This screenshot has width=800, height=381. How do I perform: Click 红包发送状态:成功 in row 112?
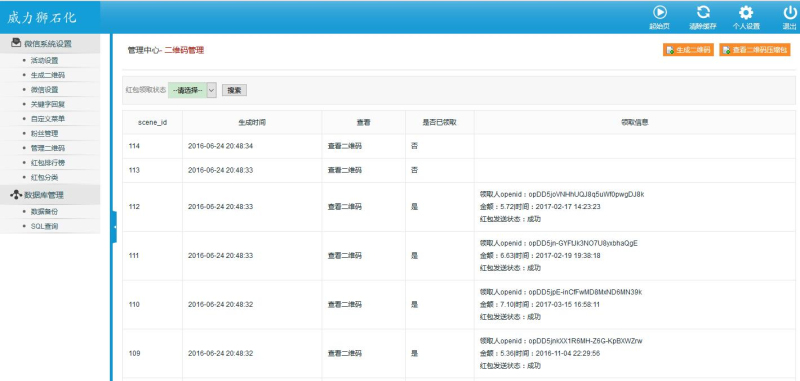(510, 219)
